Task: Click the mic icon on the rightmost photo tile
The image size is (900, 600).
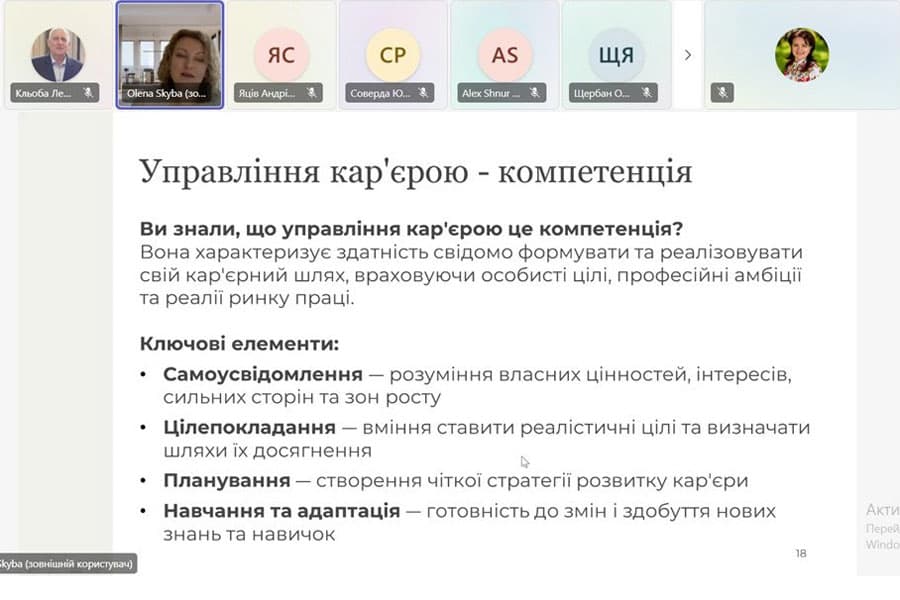Action: click(x=720, y=92)
